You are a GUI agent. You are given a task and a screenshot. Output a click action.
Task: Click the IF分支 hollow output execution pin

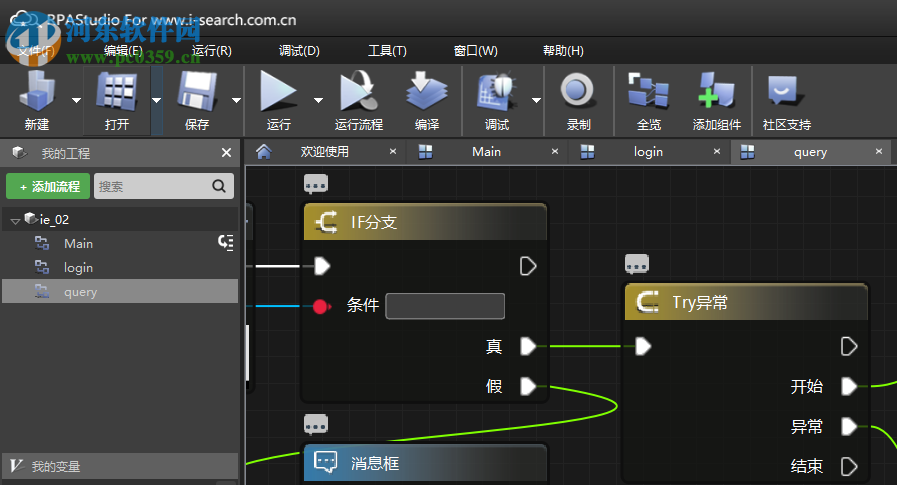coord(528,266)
